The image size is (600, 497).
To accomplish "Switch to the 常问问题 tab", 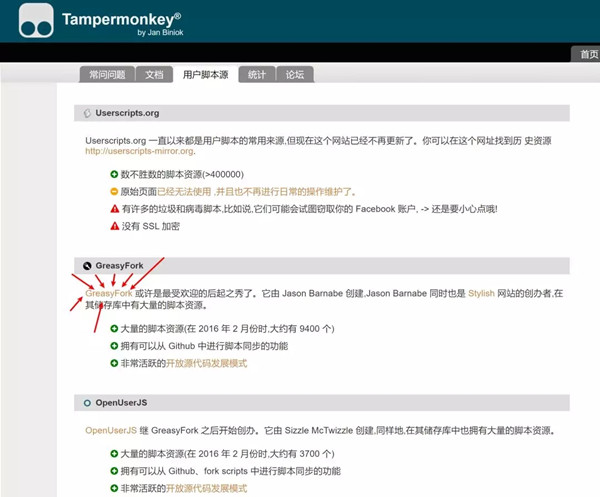I will pos(108,74).
